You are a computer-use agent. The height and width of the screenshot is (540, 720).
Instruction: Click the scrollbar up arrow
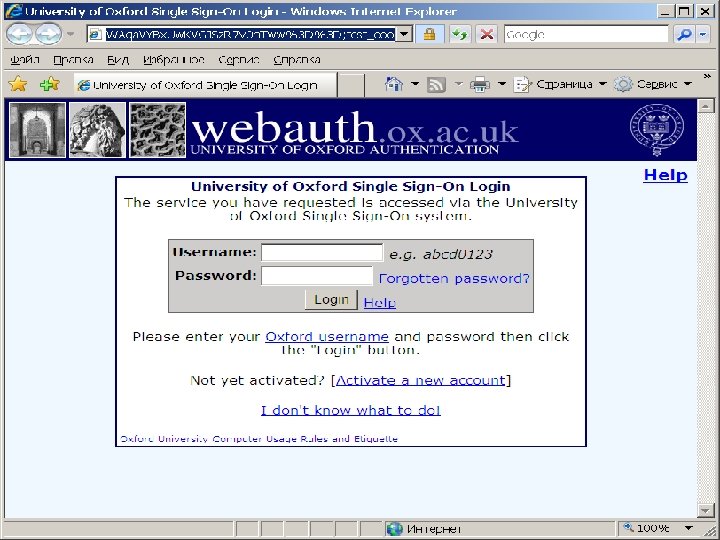click(x=705, y=106)
